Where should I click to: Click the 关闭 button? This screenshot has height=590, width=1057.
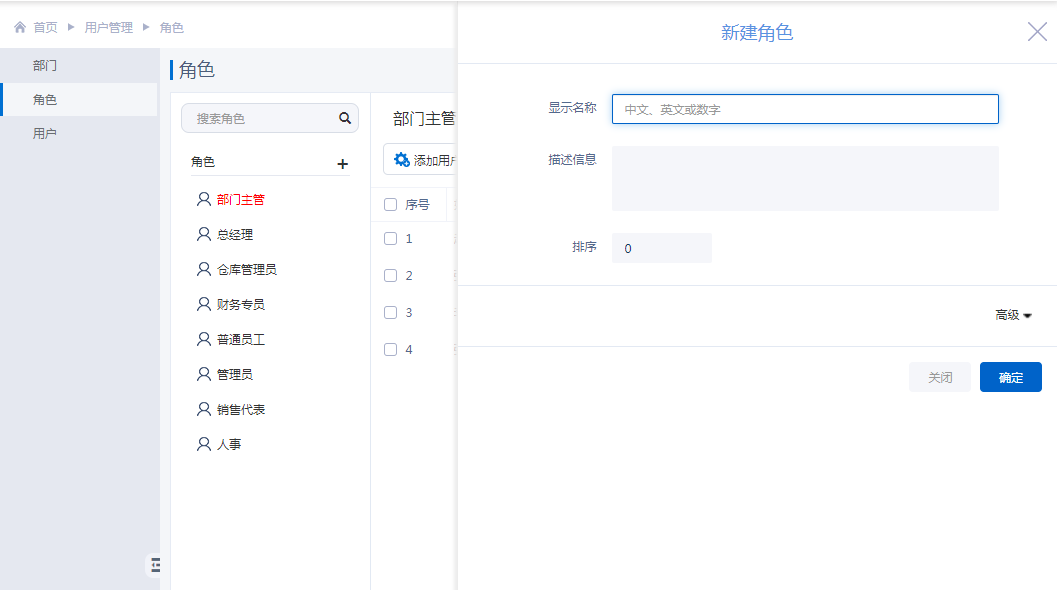coord(939,378)
